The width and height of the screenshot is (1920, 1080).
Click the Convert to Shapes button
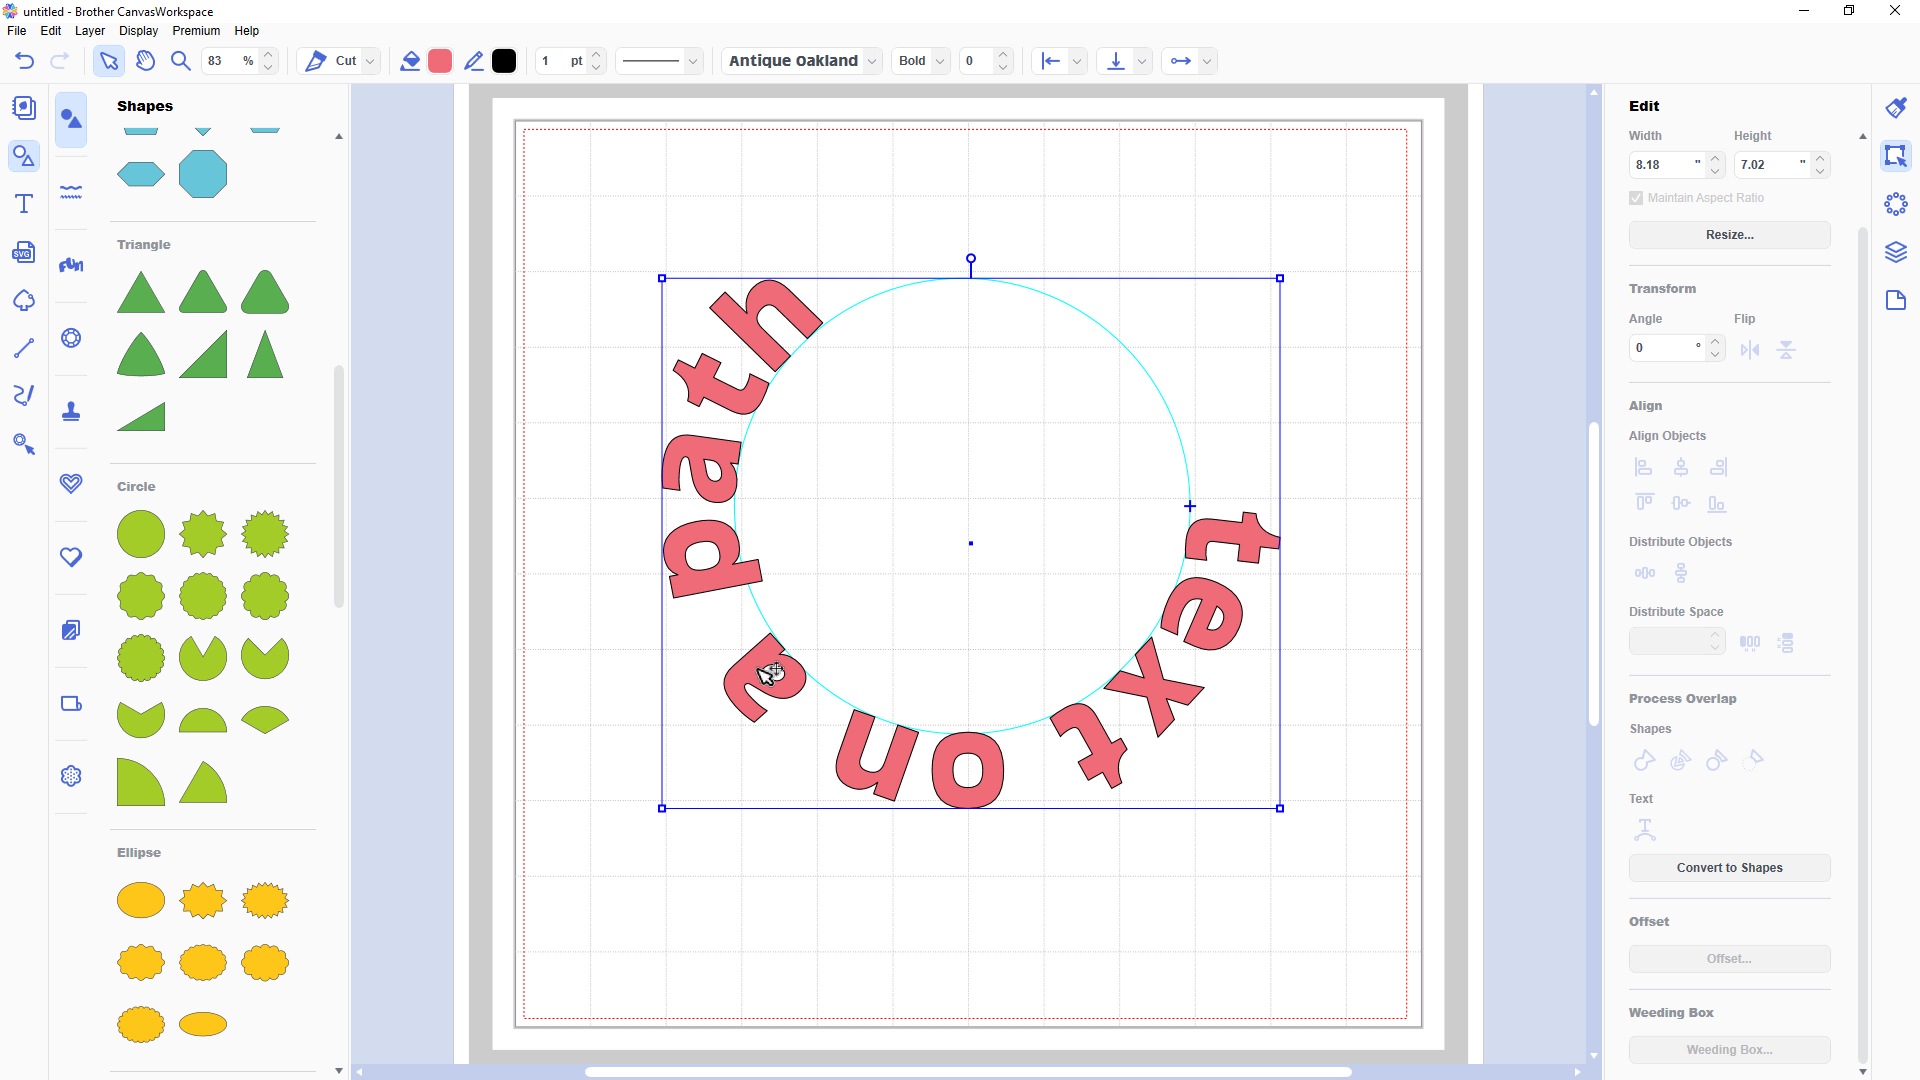pos(1729,868)
